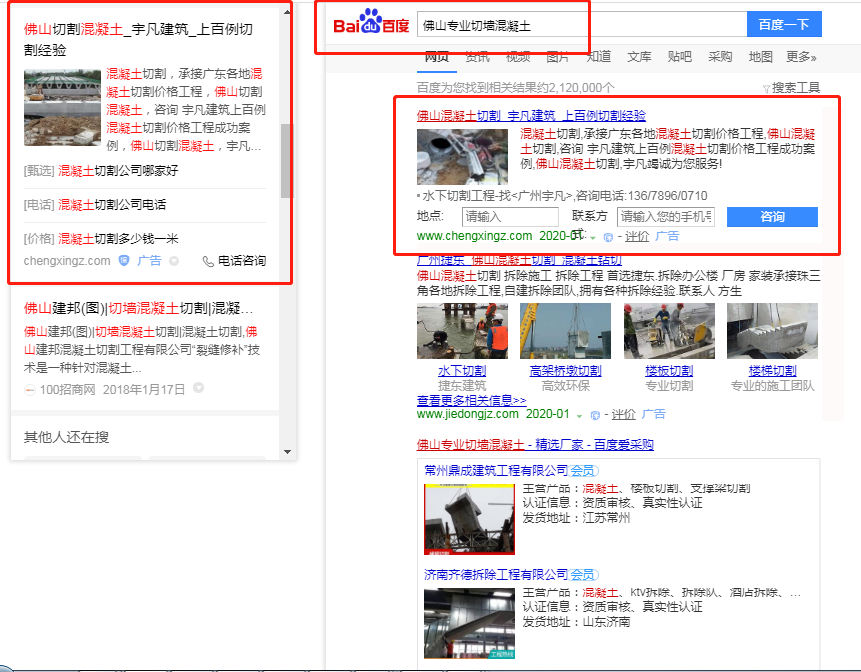Viewport: 861px width, 672px height.
Task: Click the blue 咨询 button
Action: pos(772,217)
